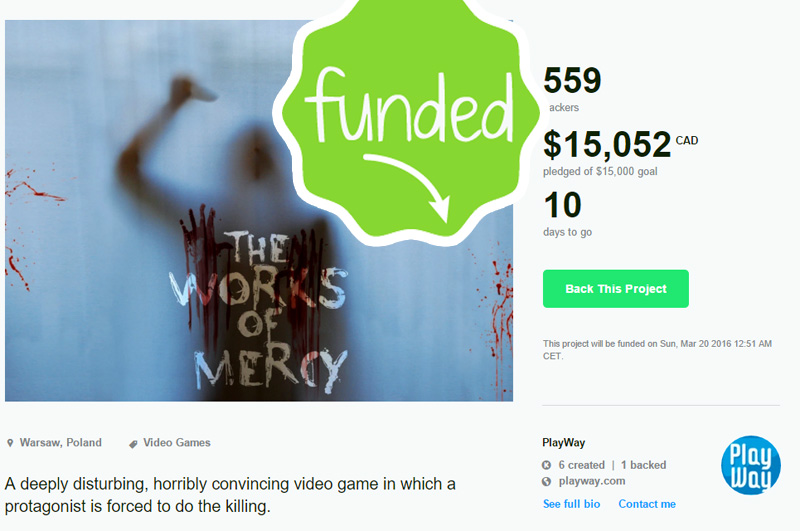Click the 559 backers count
Screen dimensions: 800x531
572,80
